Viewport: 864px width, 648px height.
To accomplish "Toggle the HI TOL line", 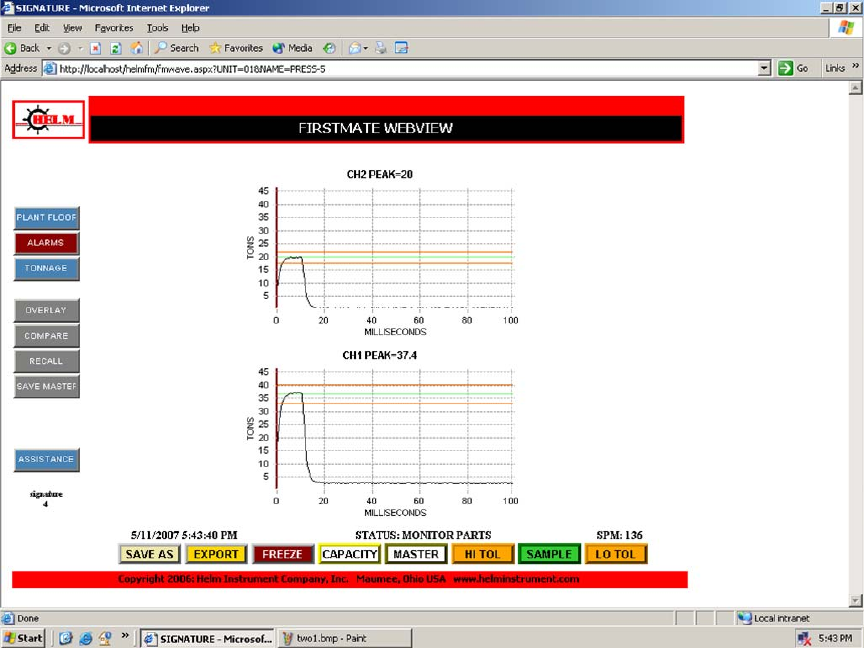I will [483, 554].
